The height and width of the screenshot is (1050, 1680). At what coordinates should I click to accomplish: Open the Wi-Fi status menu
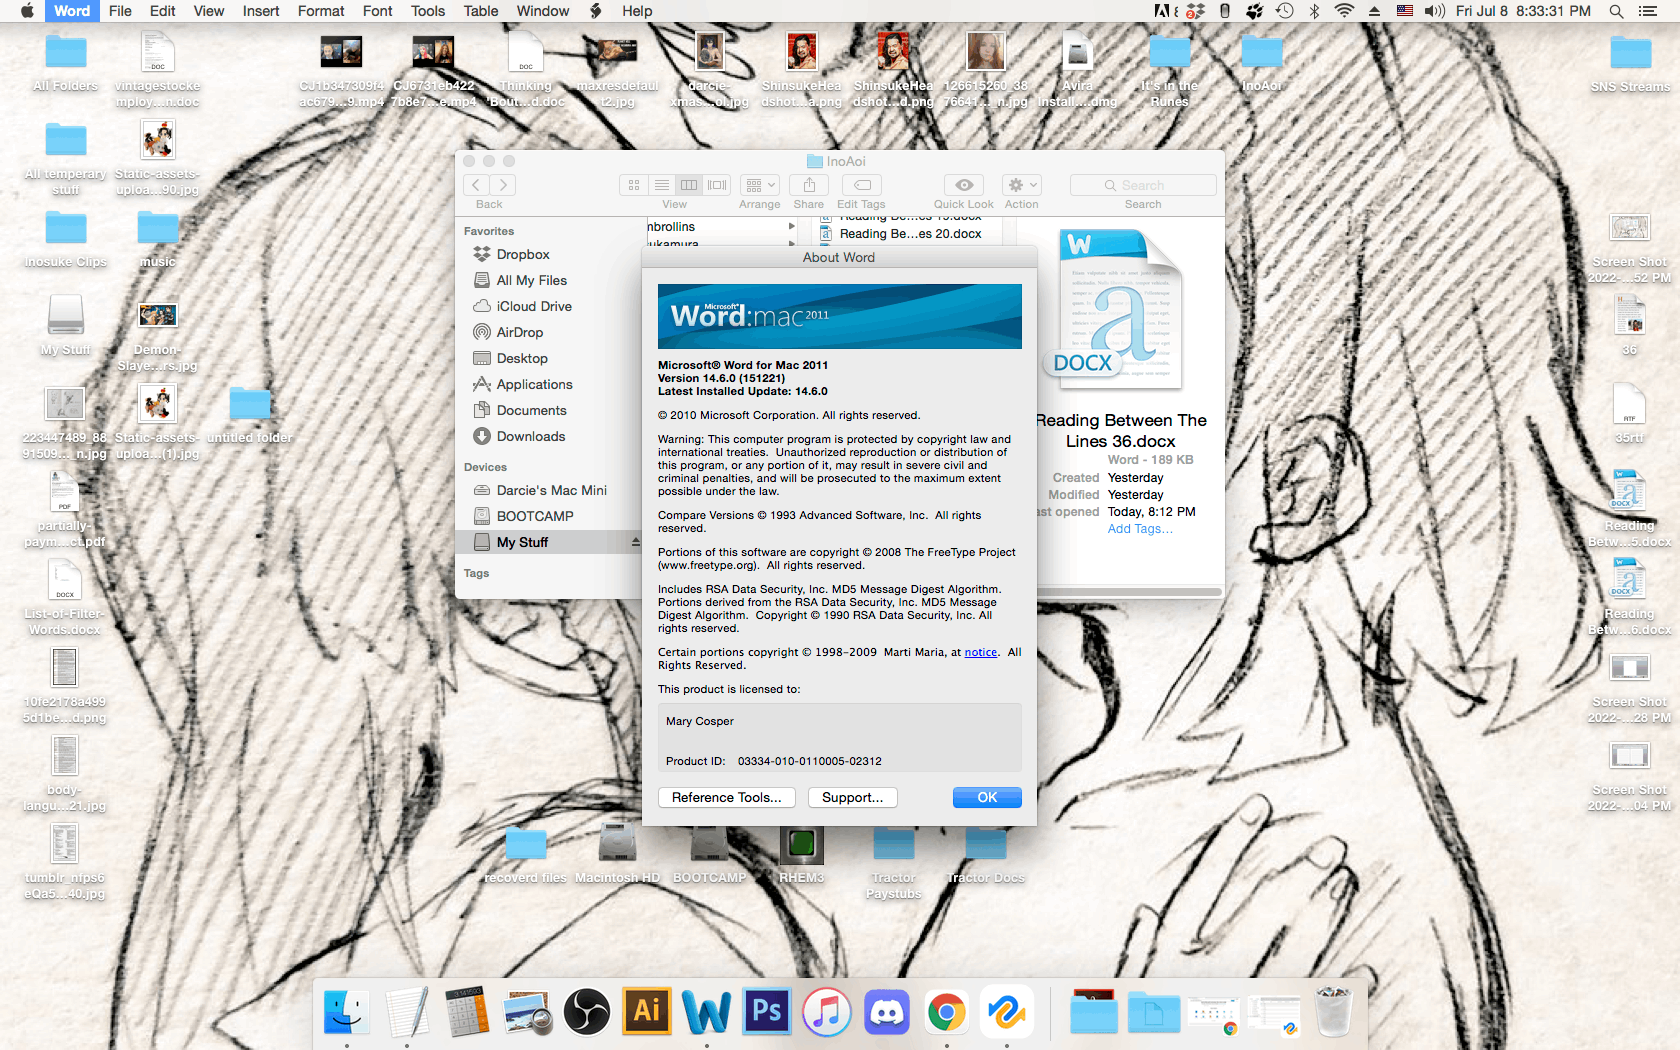pyautogui.click(x=1345, y=11)
